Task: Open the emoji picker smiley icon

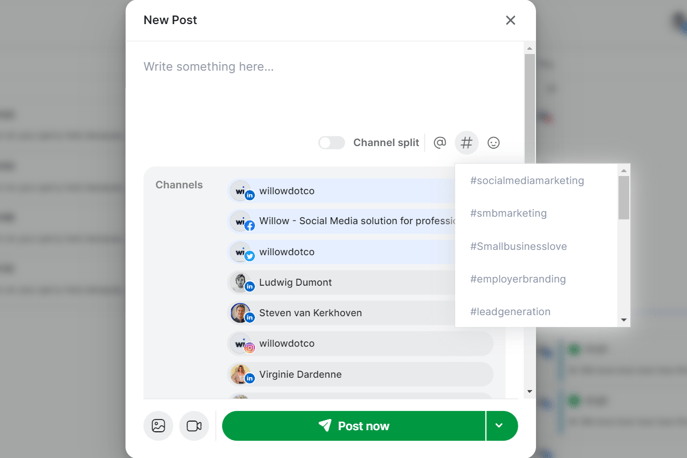Action: 493,143
